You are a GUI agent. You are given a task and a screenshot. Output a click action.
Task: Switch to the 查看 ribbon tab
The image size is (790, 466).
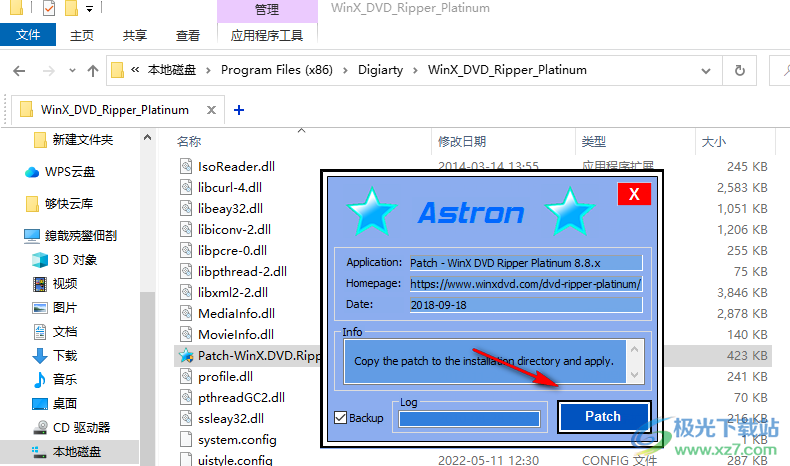point(187,35)
